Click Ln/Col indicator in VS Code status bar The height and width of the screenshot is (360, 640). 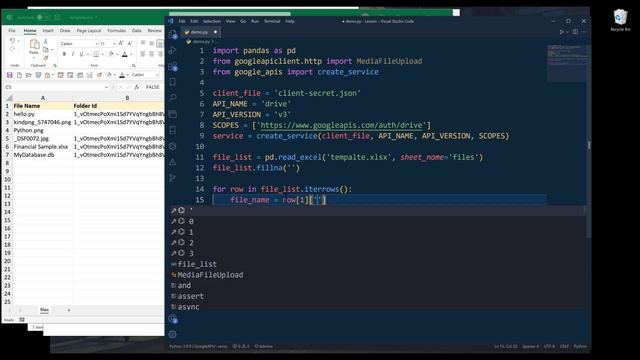coord(505,346)
